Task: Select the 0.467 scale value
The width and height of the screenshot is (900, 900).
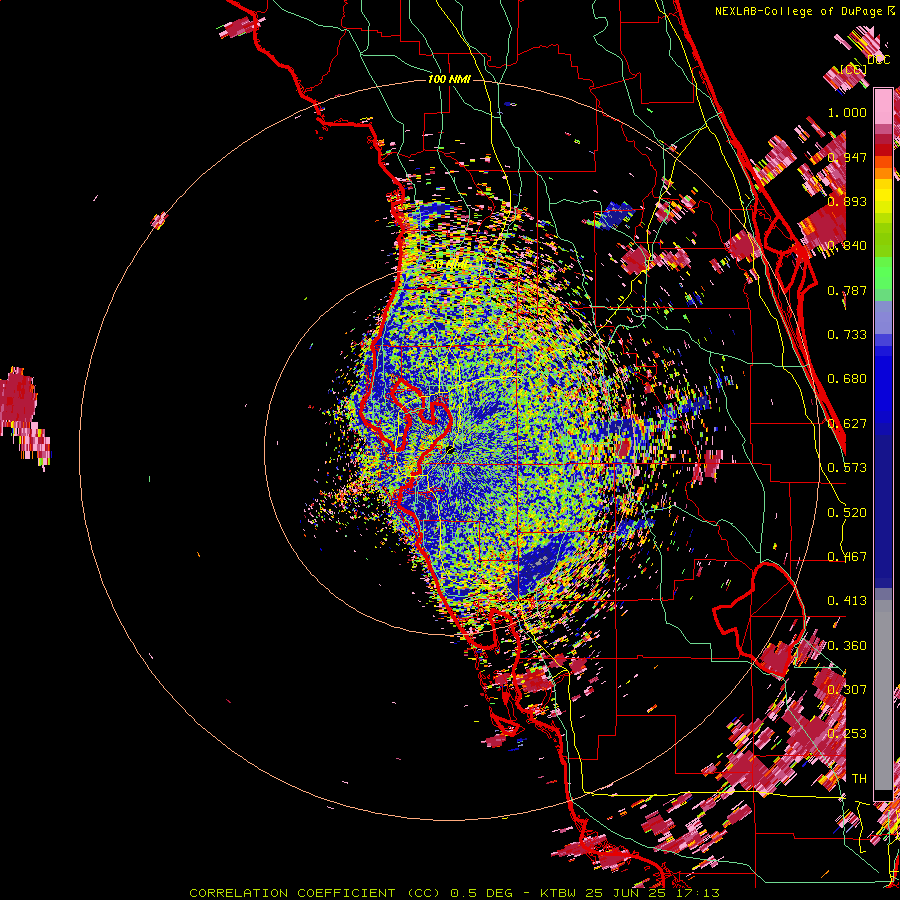Action: 847,557
